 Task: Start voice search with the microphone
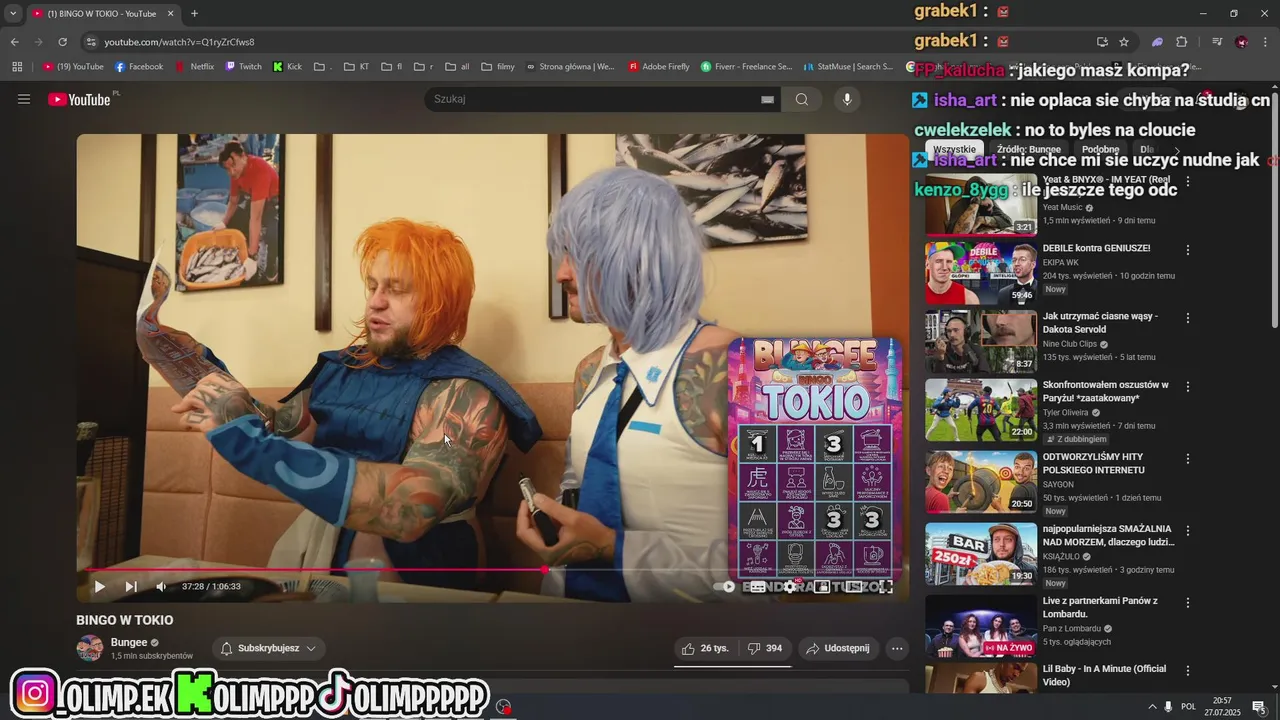click(x=847, y=99)
